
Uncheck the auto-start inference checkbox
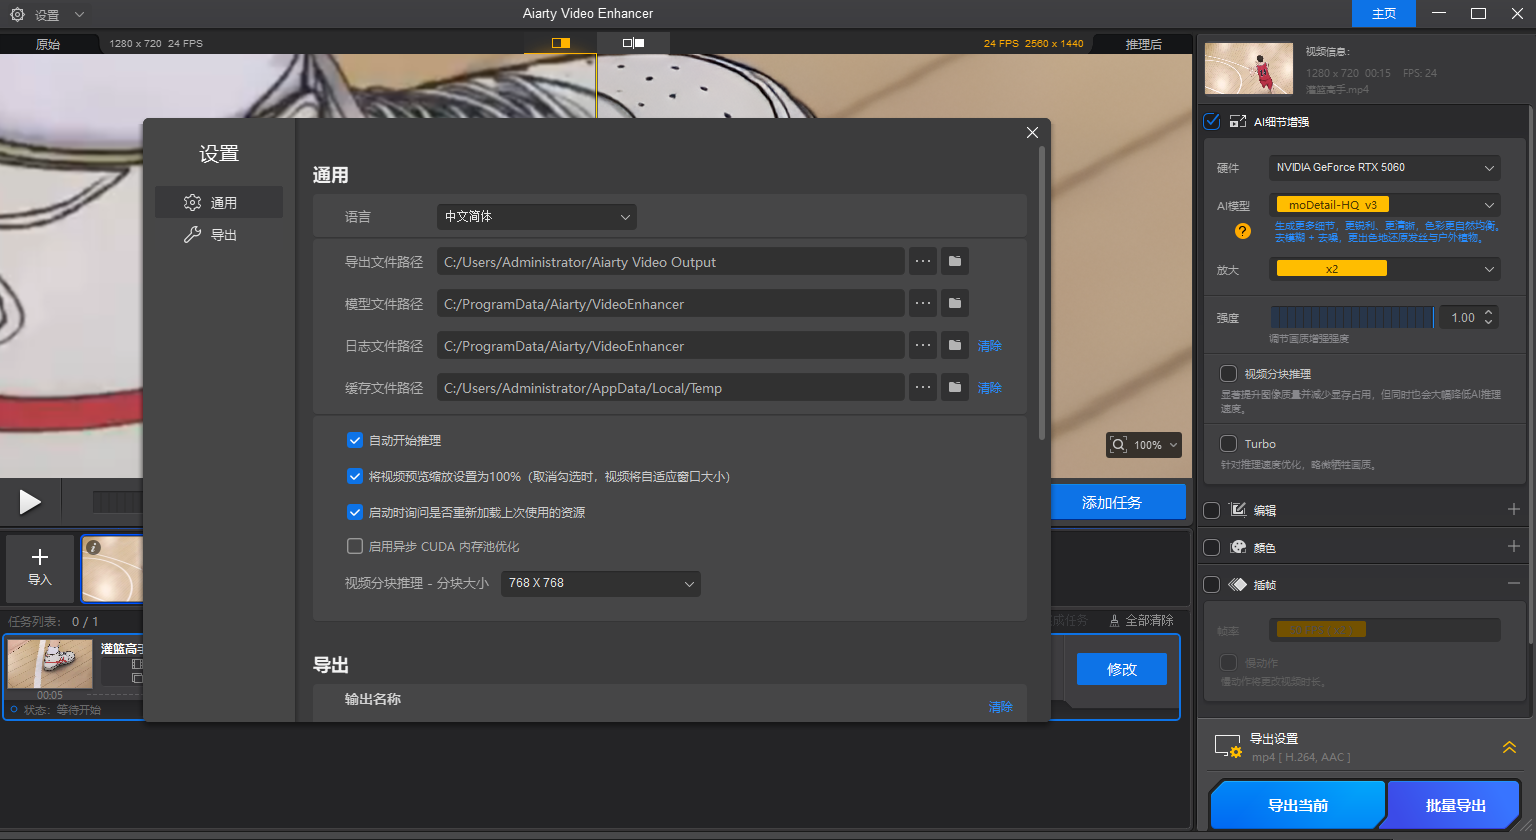point(354,440)
